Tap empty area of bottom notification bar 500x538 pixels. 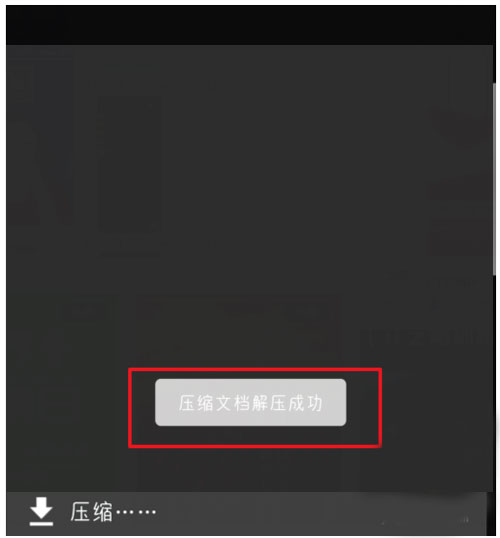tap(309, 513)
